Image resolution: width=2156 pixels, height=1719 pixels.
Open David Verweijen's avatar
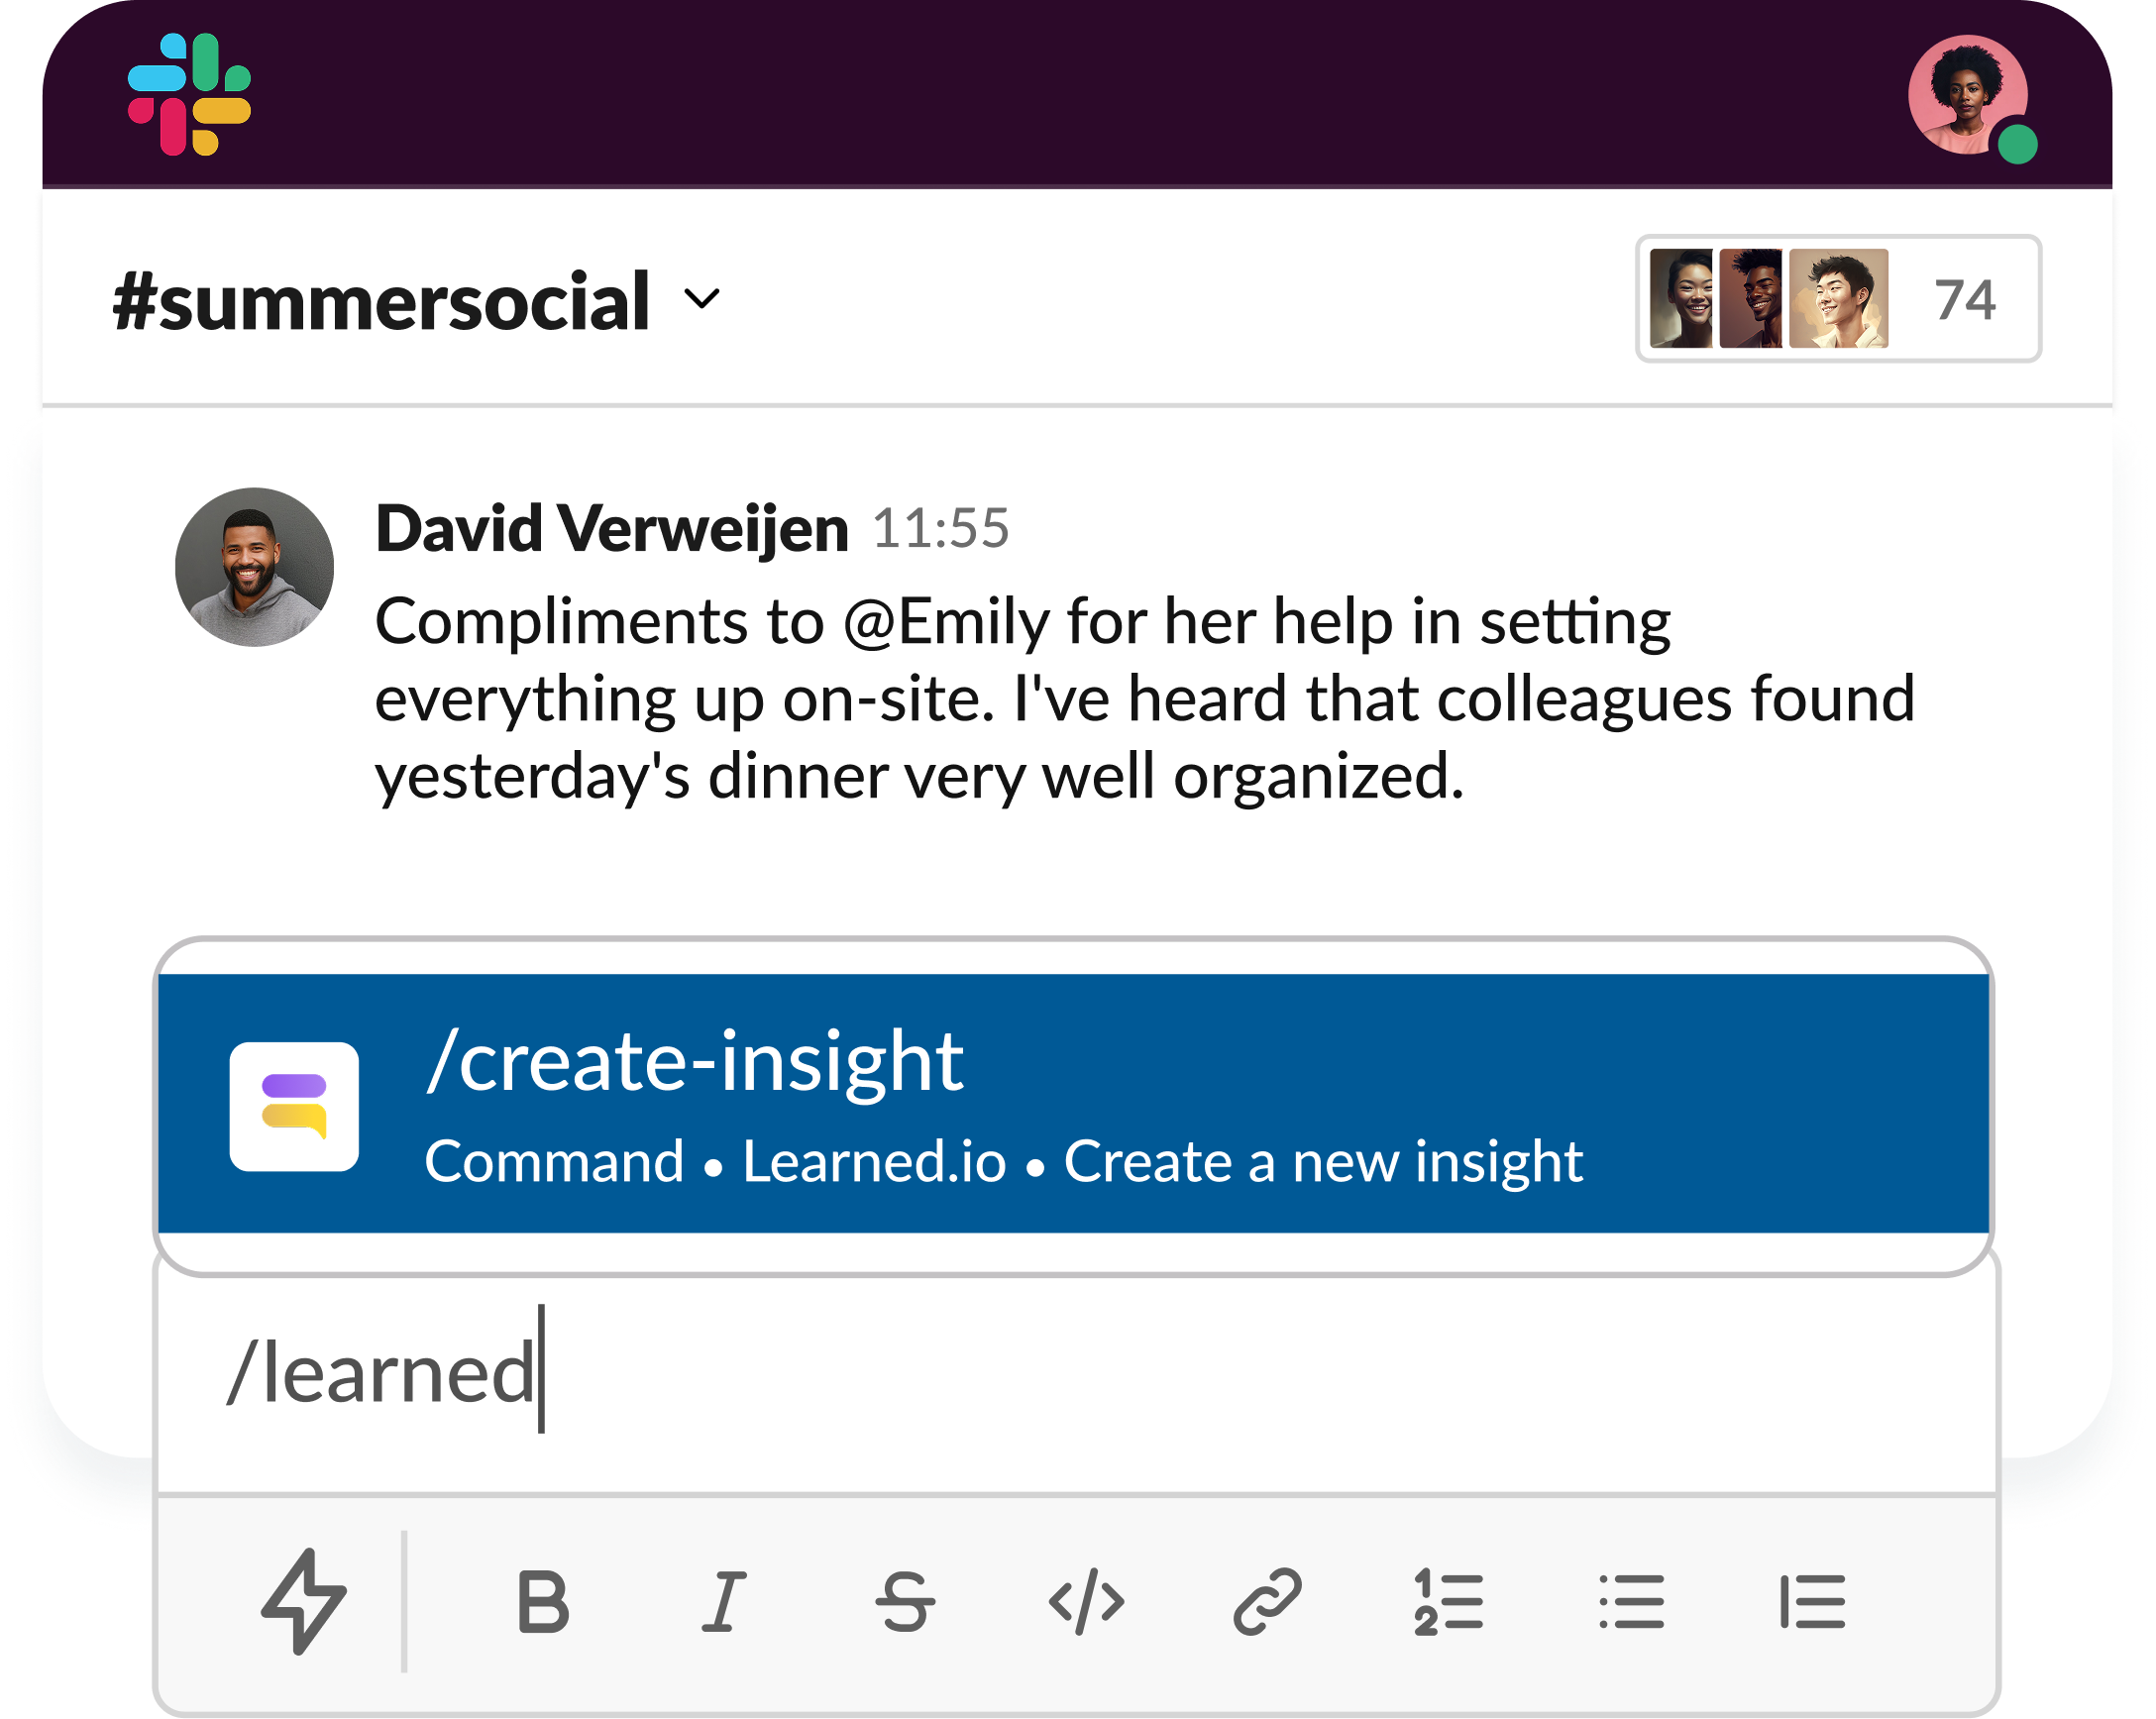254,567
